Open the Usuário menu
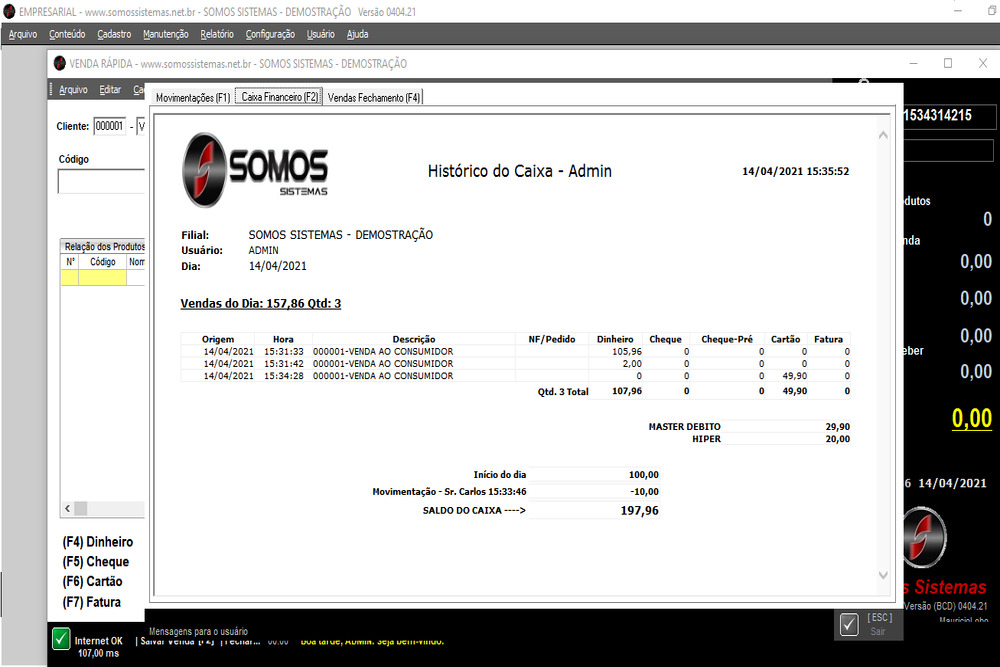Image resolution: width=1000 pixels, height=667 pixels. (321, 34)
